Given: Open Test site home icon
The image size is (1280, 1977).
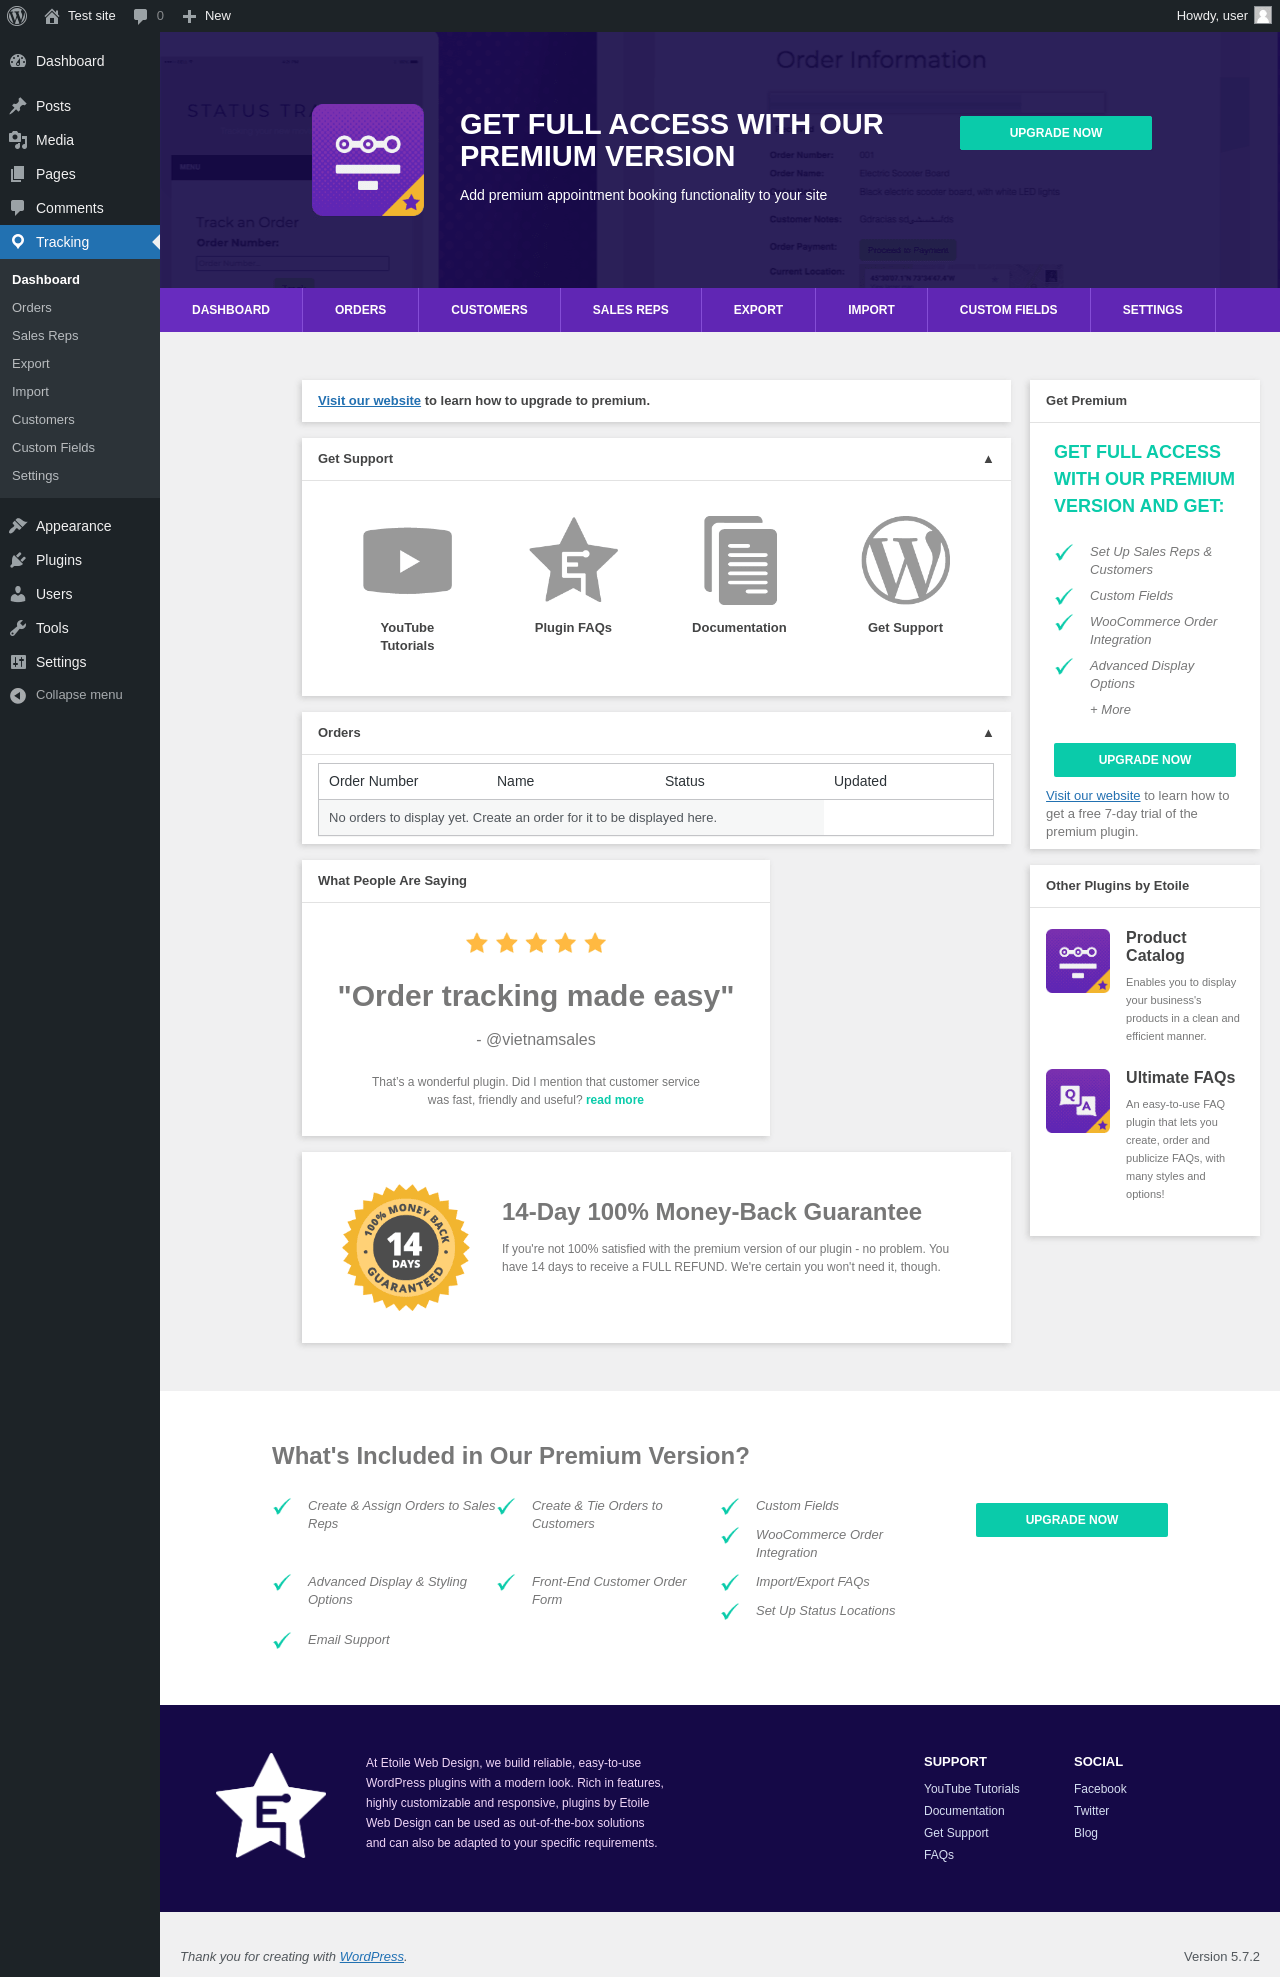Looking at the screenshot, I should (52, 16).
